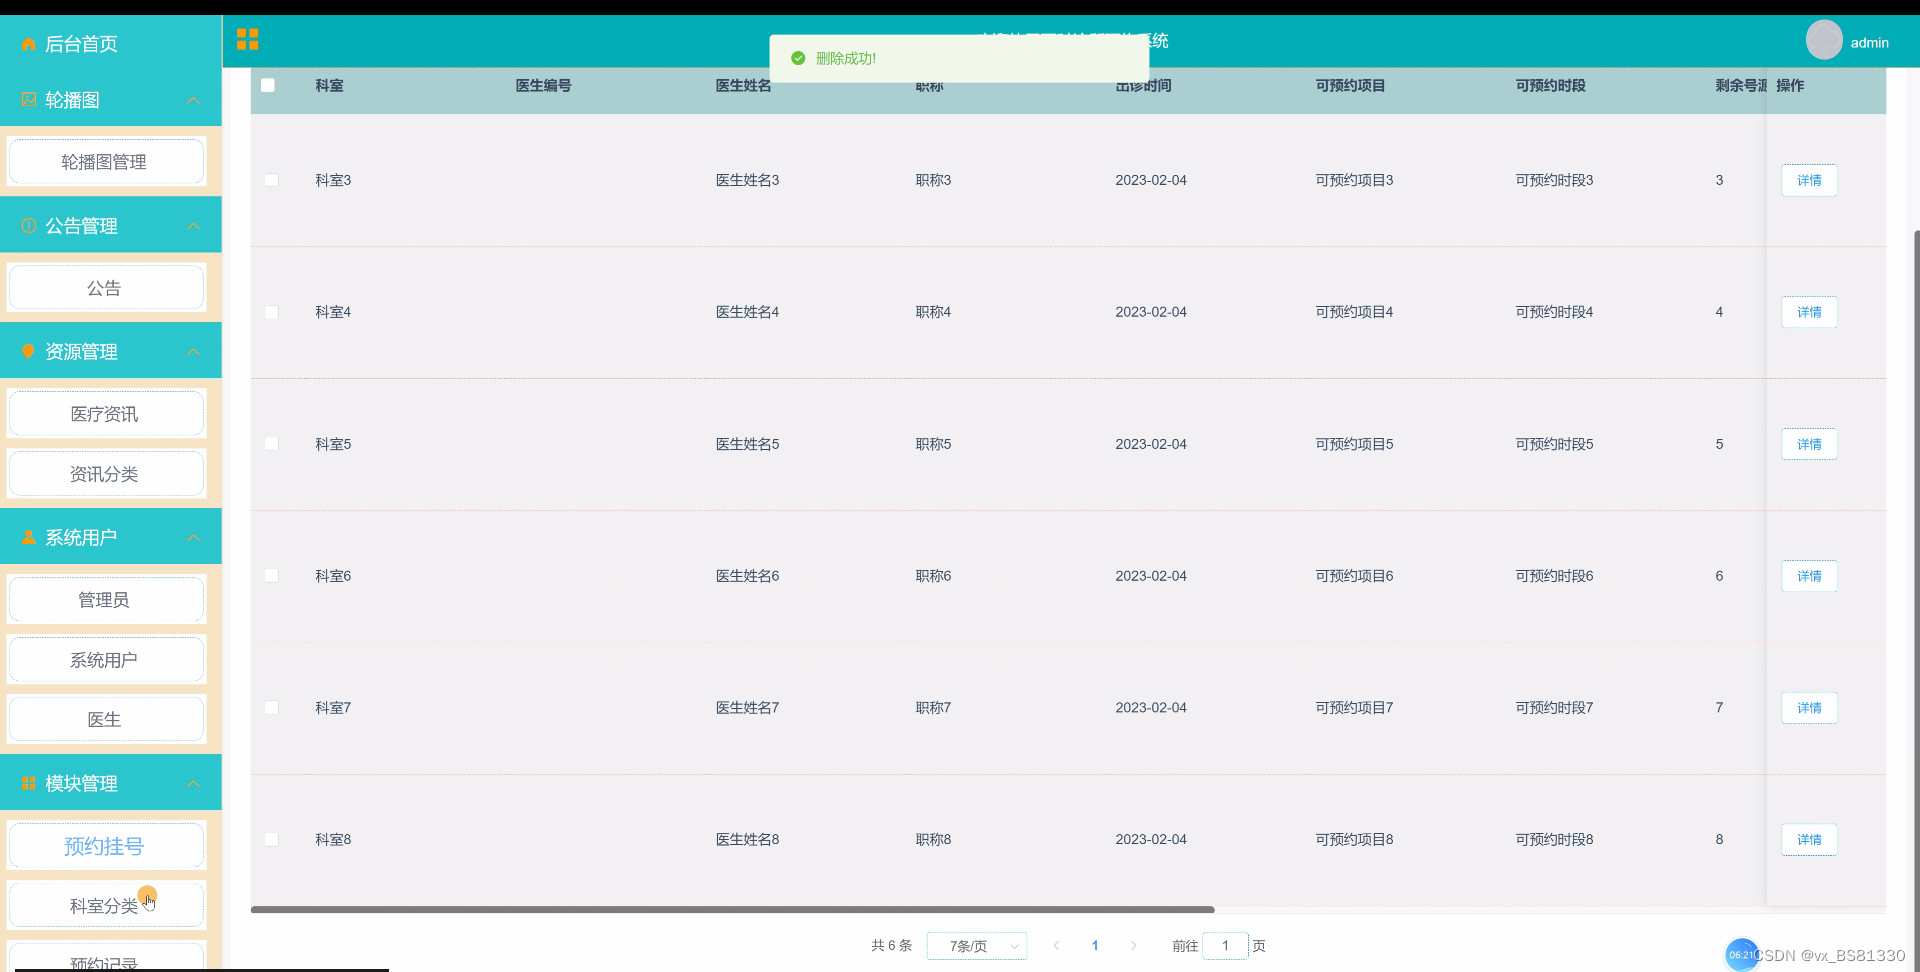Check the row checkbox for 科室3
The height and width of the screenshot is (972, 1920).
[271, 180]
